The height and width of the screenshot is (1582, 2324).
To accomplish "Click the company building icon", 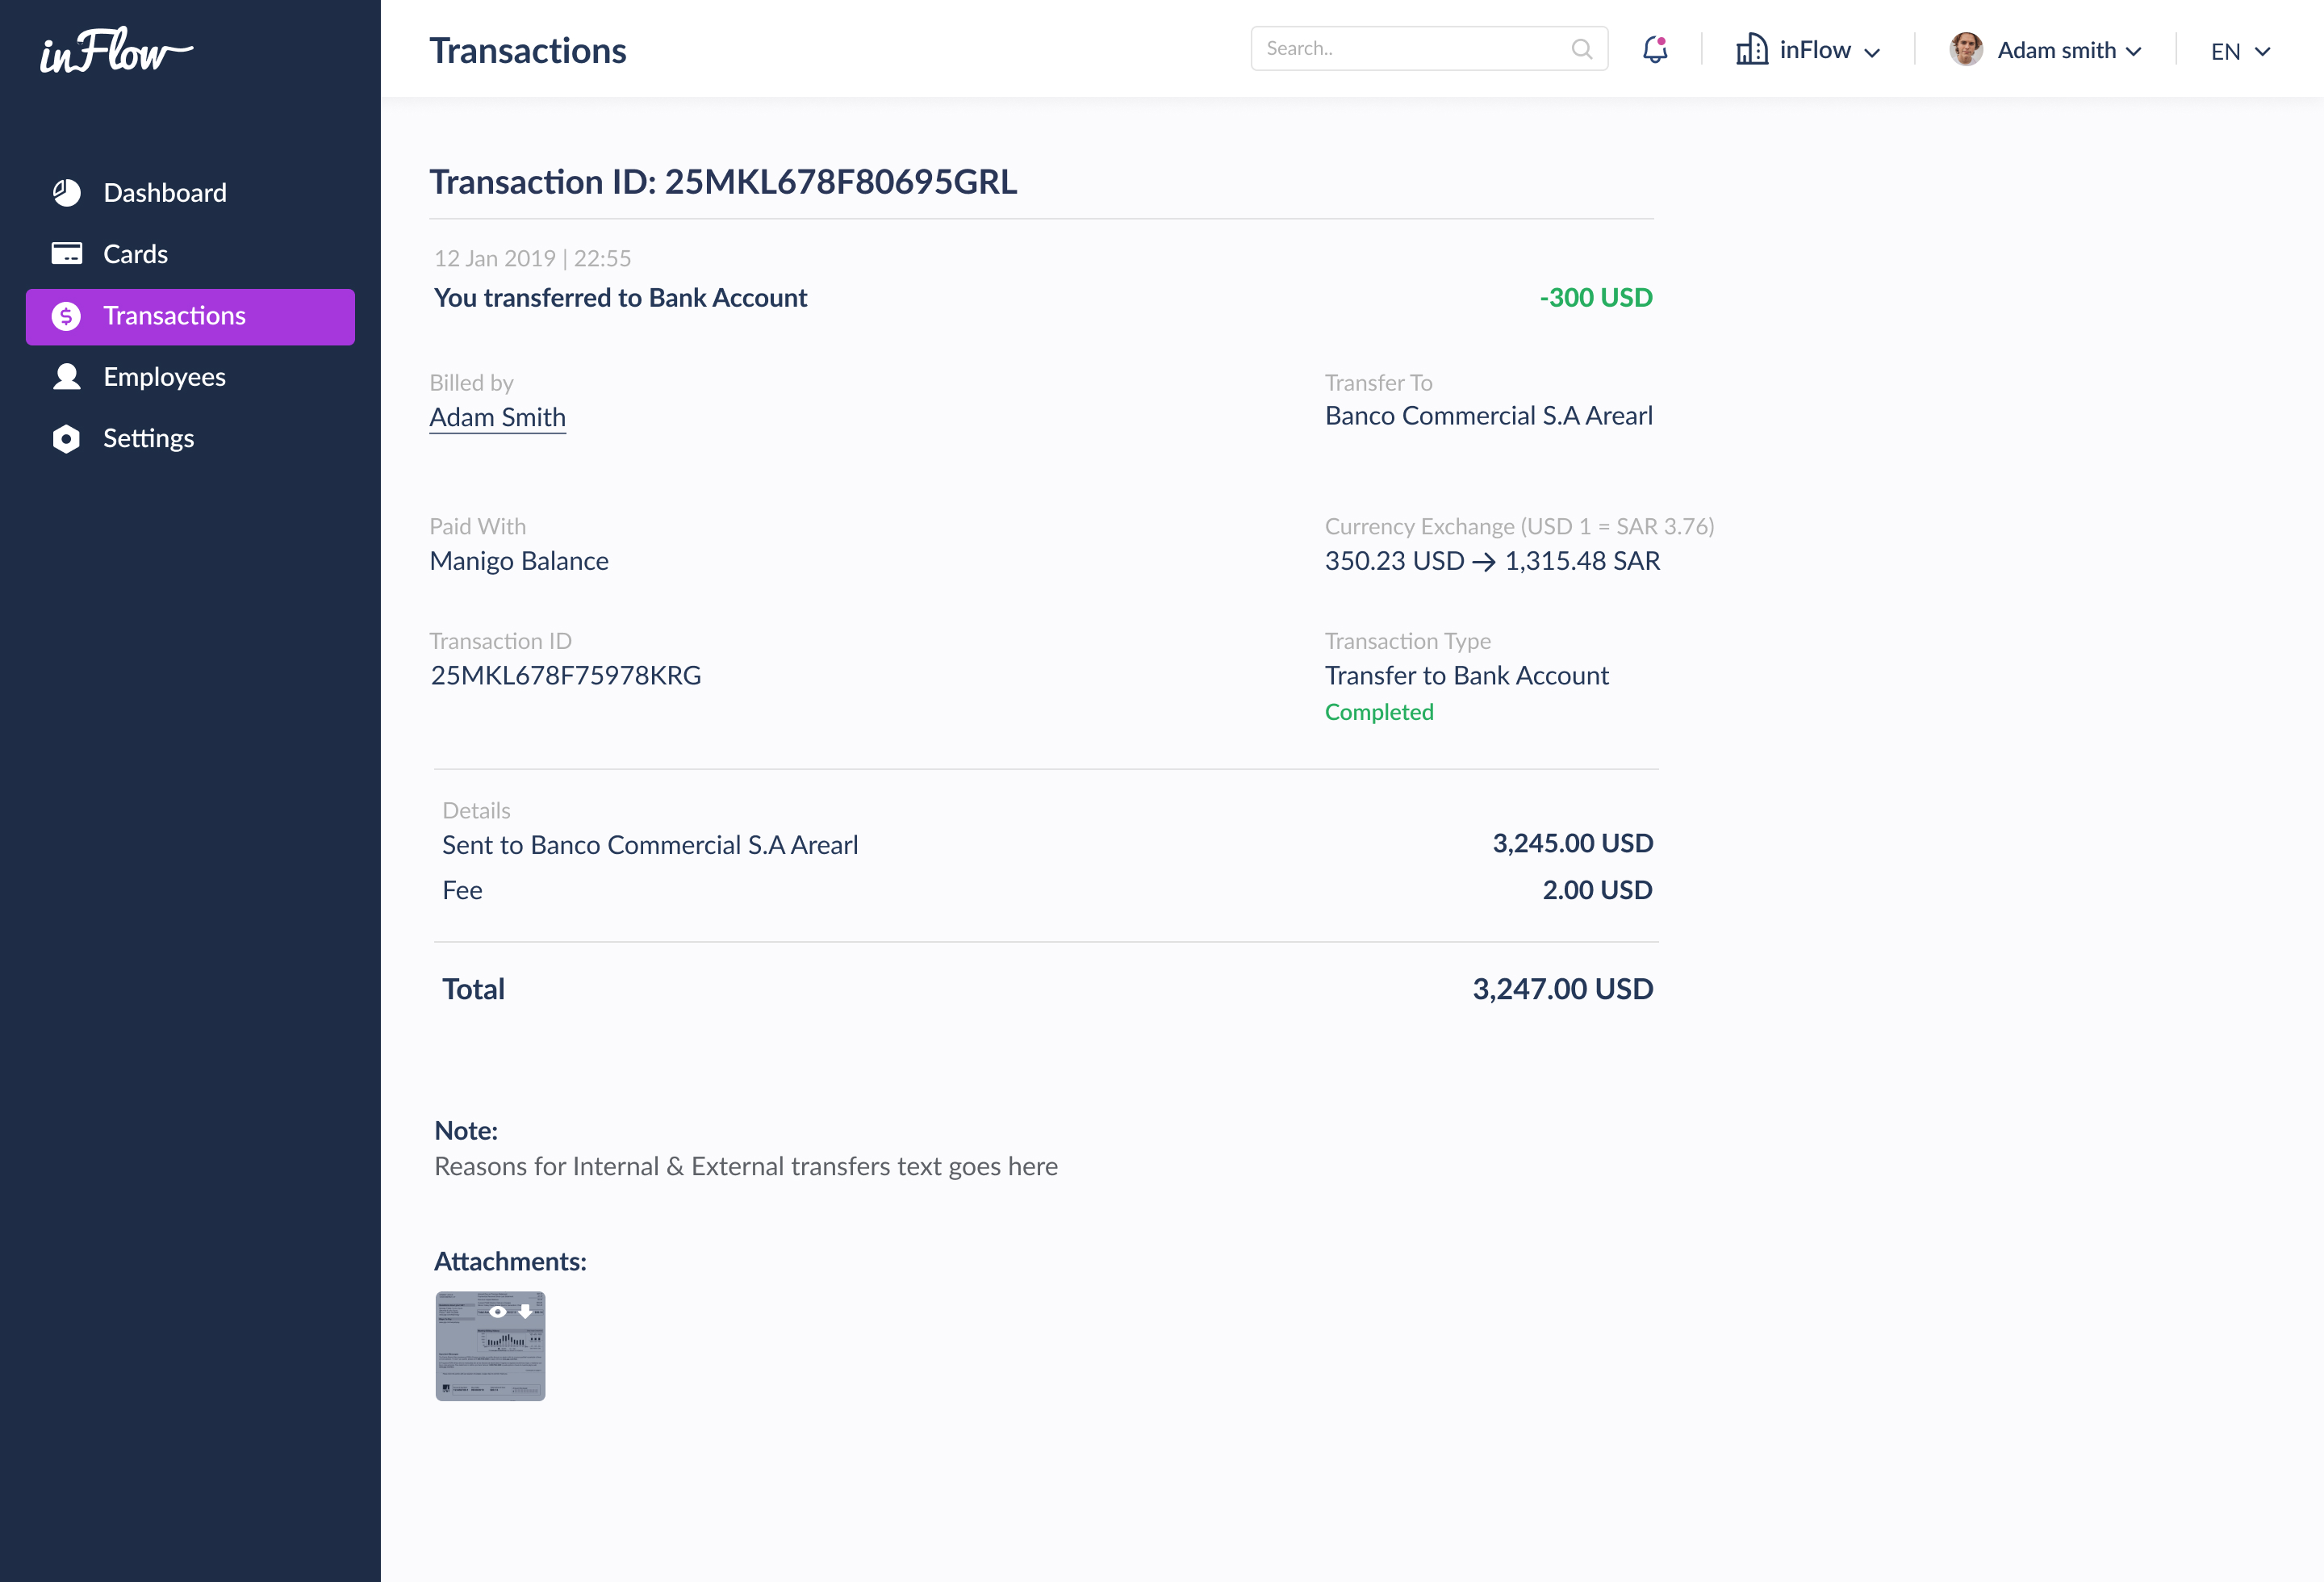I will (1751, 49).
